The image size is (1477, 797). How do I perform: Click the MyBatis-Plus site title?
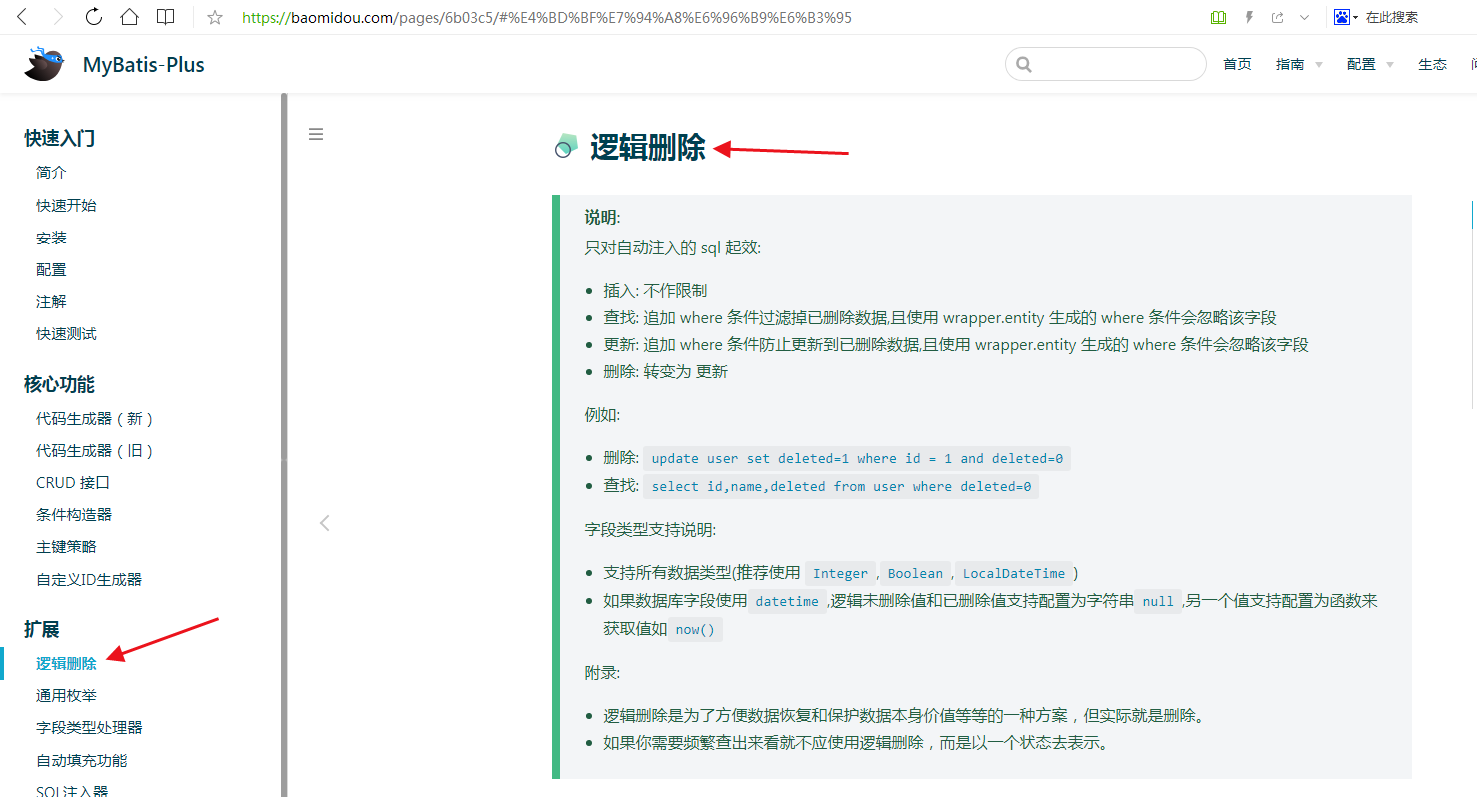point(144,65)
